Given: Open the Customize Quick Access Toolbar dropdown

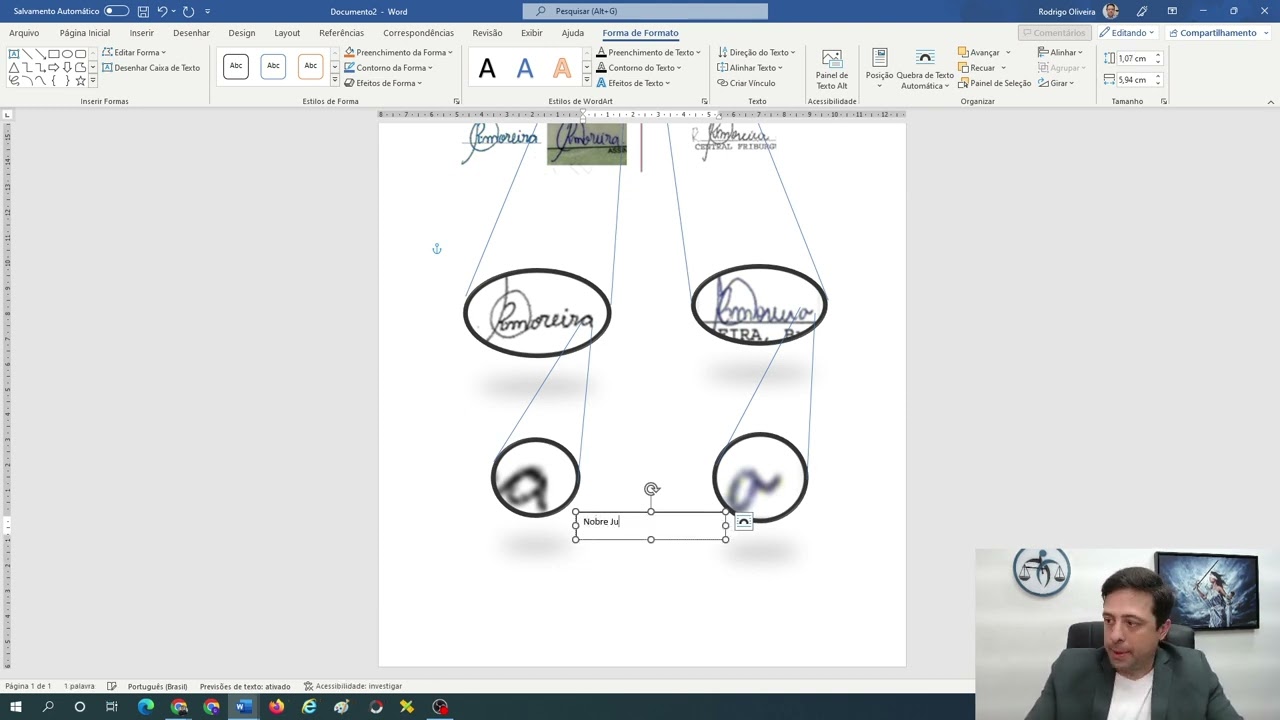Looking at the screenshot, I should point(207,11).
